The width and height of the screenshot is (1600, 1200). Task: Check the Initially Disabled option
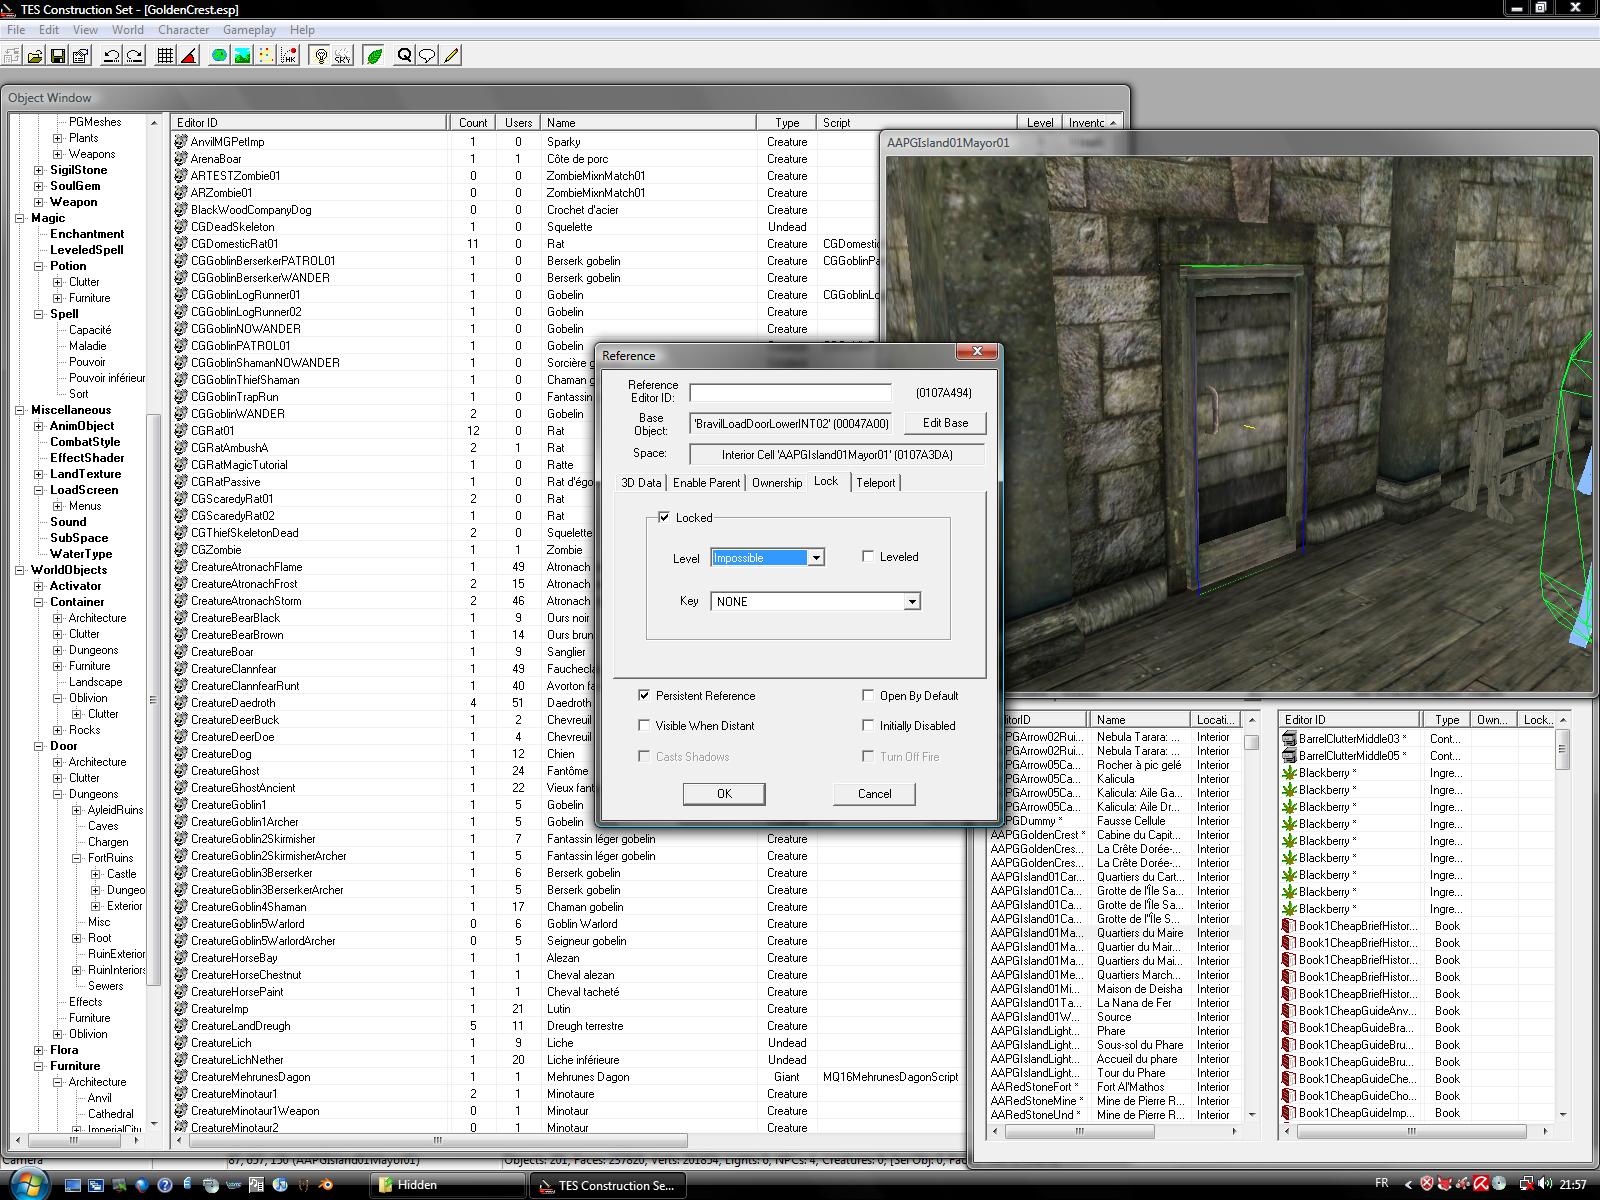868,726
